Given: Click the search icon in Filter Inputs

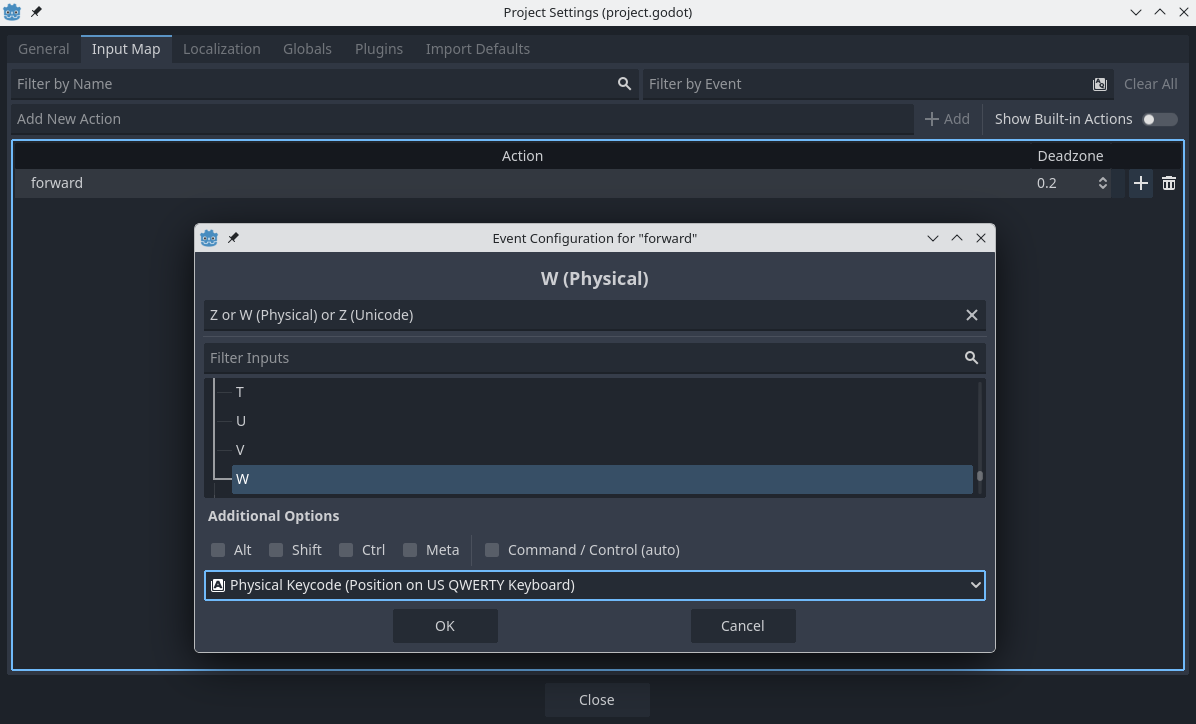Looking at the screenshot, I should [x=971, y=358].
